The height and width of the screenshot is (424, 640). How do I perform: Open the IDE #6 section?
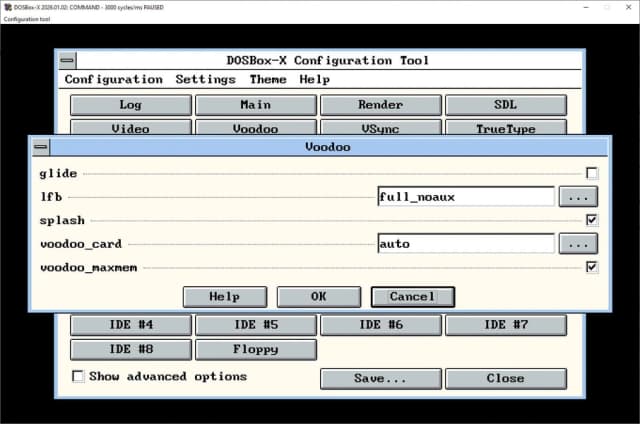pos(381,325)
